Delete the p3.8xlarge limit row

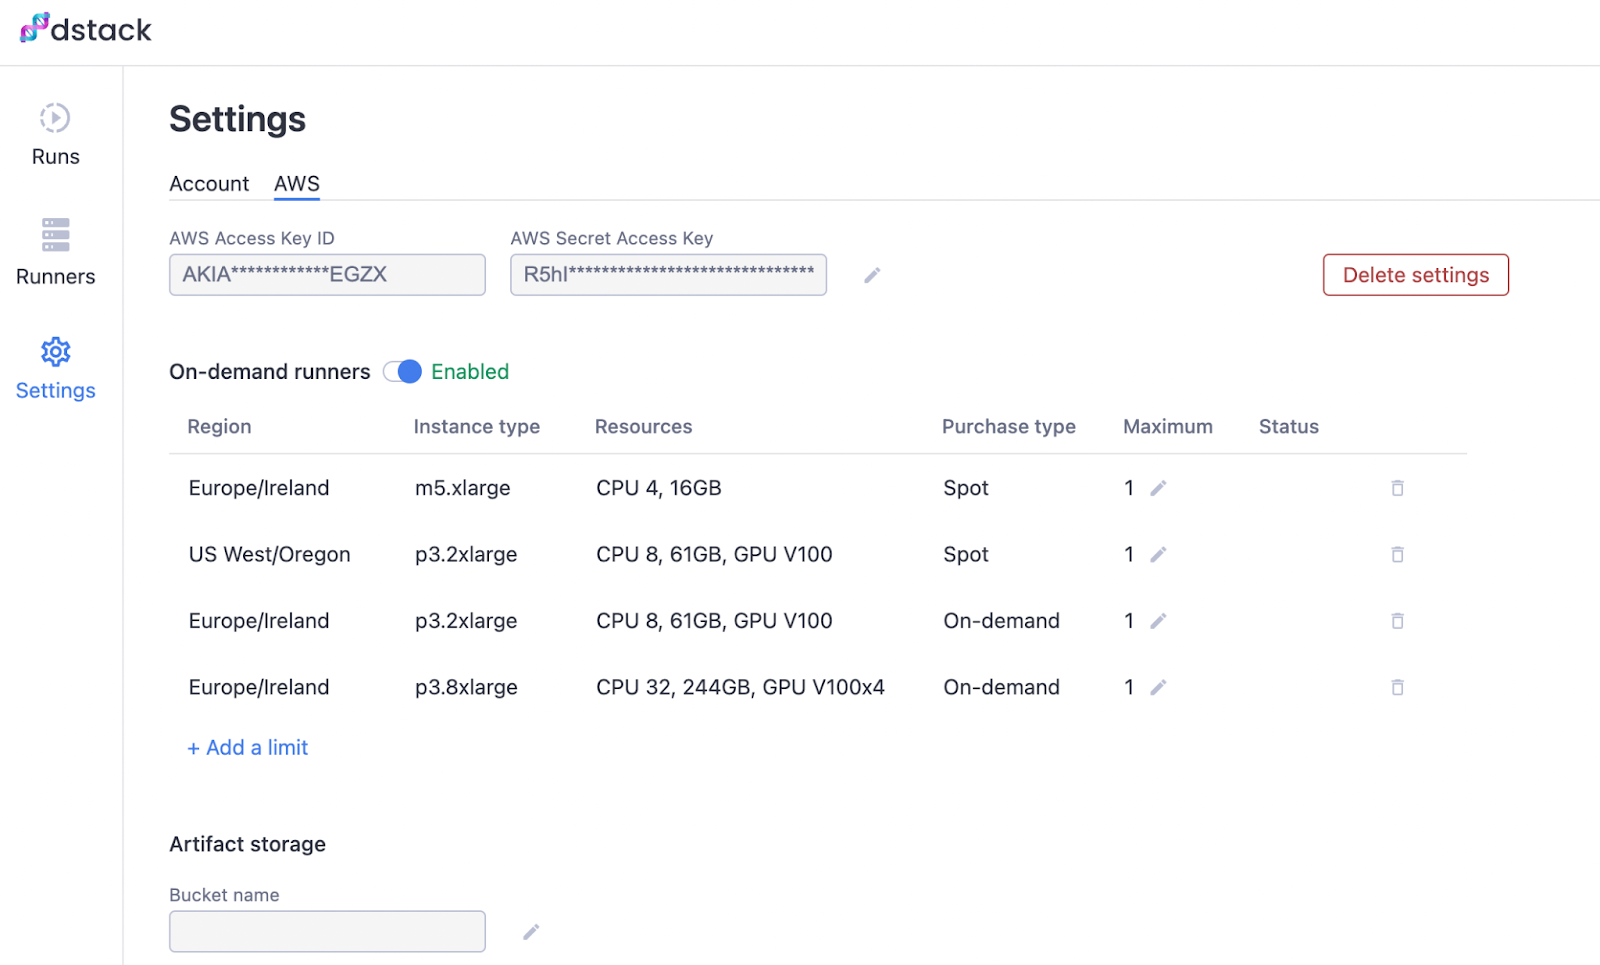click(x=1397, y=687)
